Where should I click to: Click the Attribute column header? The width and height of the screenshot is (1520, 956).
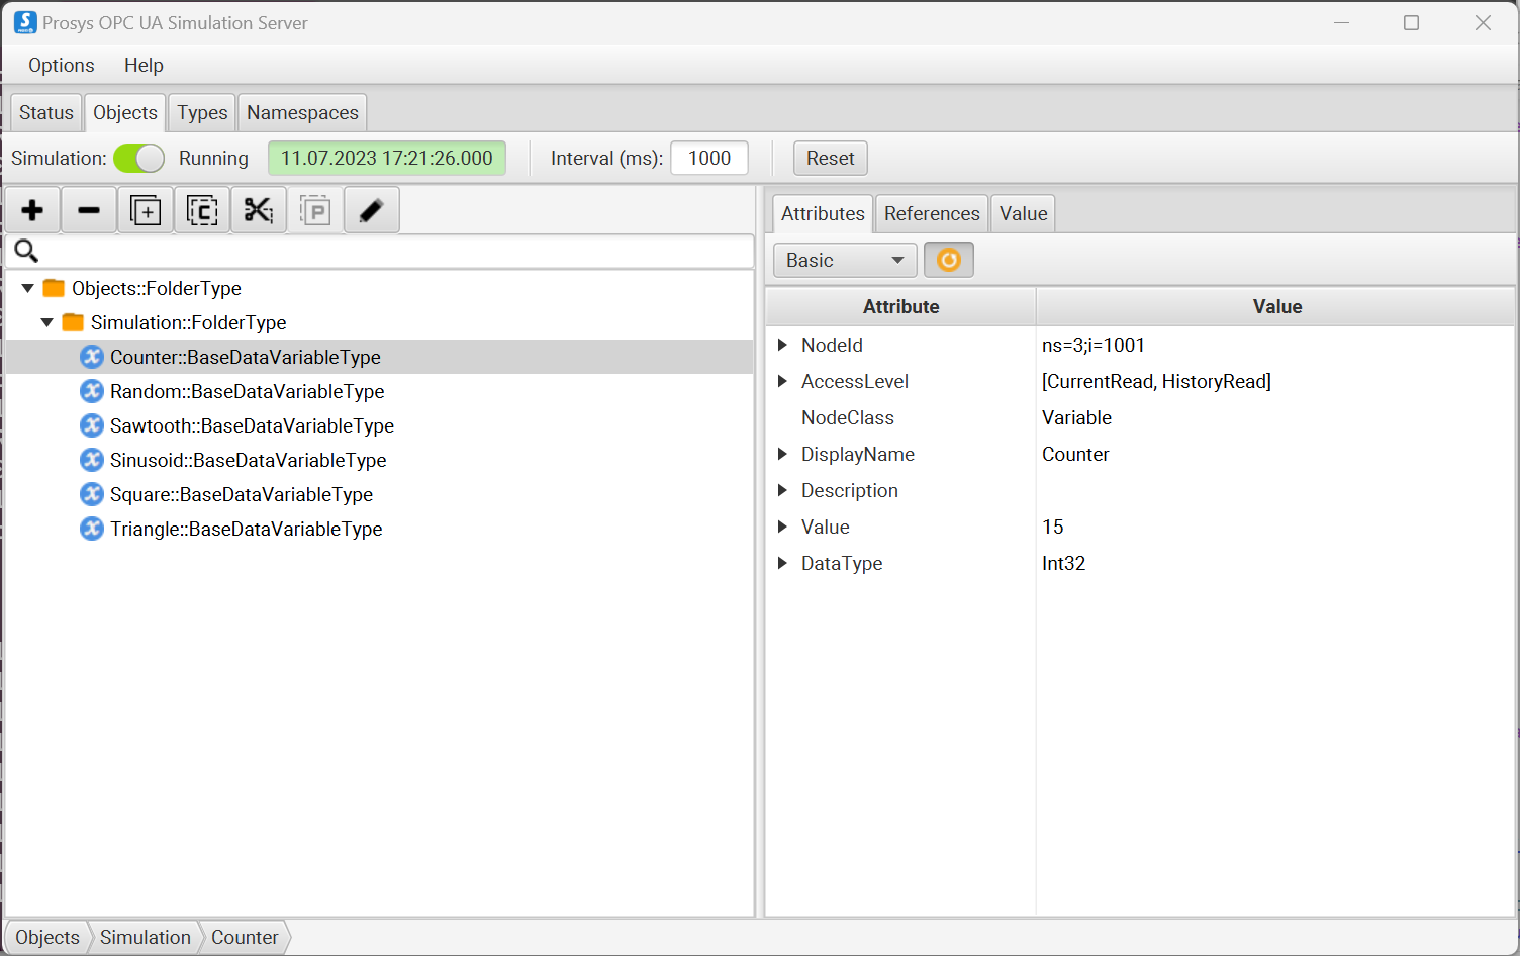(901, 306)
